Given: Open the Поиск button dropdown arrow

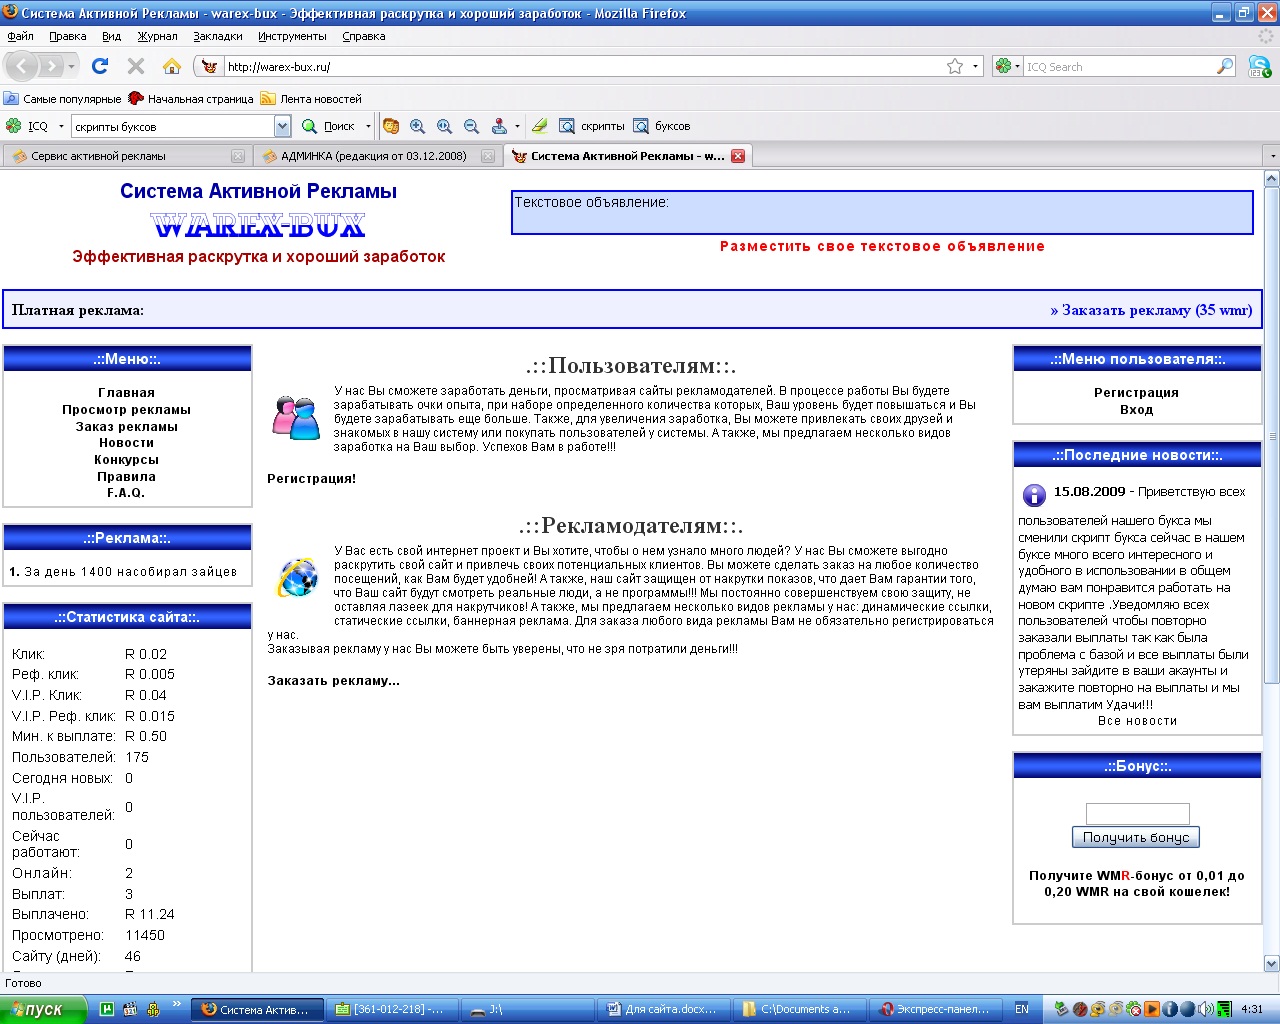Looking at the screenshot, I should tap(368, 126).
